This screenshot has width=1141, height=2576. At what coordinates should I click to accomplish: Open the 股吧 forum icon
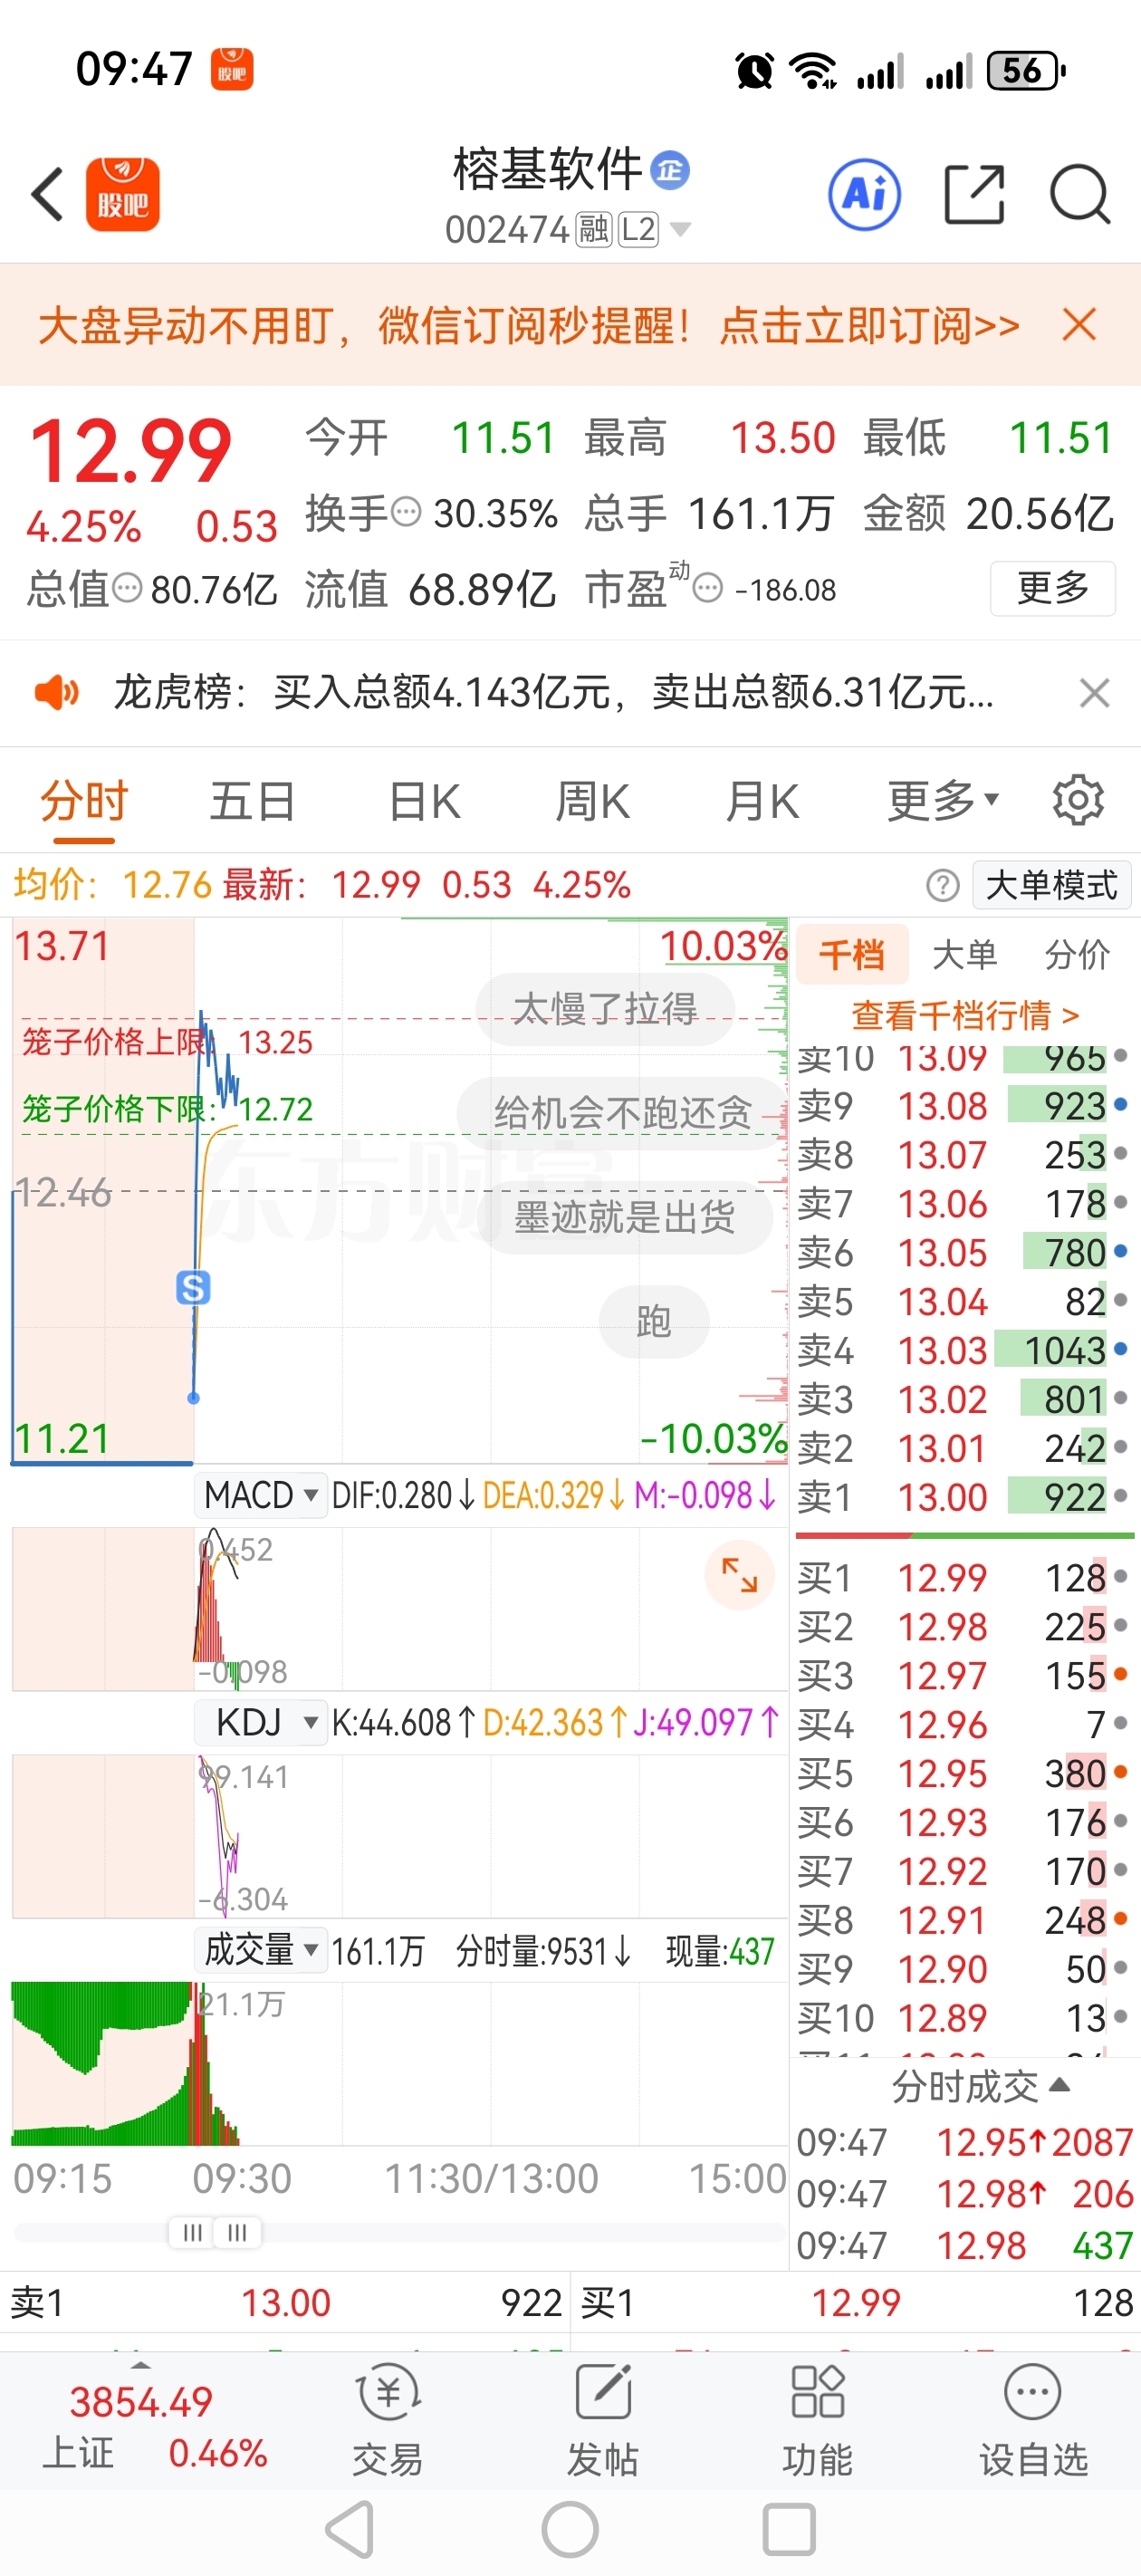coord(123,194)
